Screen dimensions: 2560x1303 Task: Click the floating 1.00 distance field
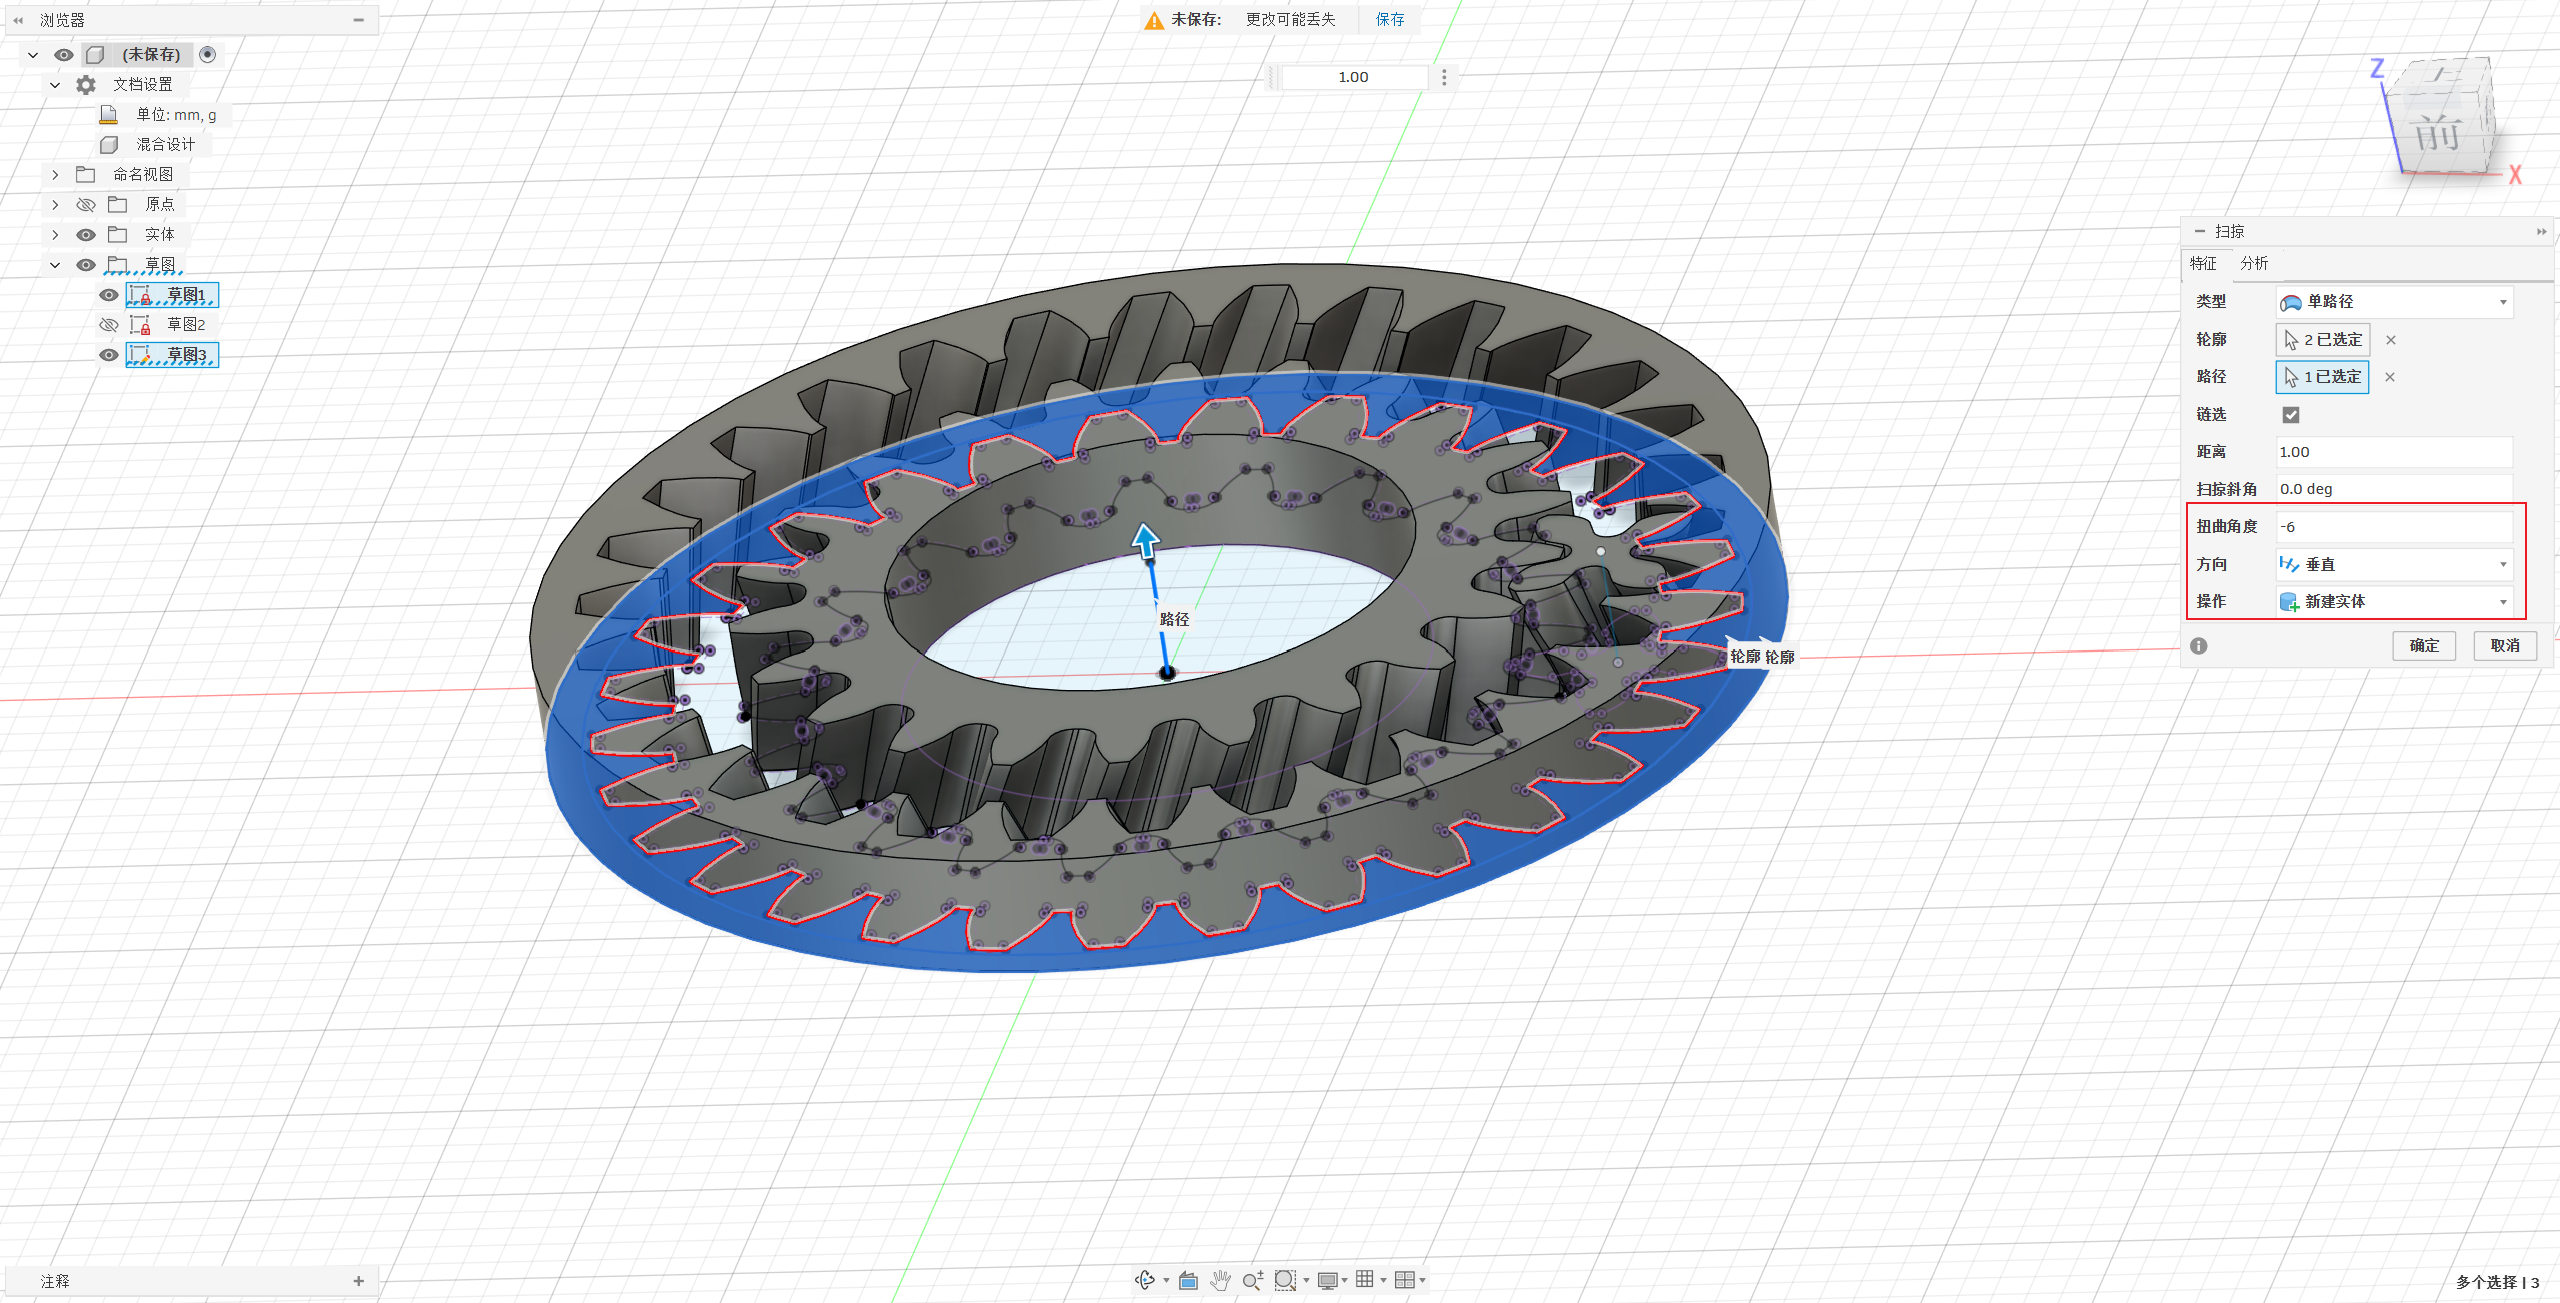[x=1354, y=78]
